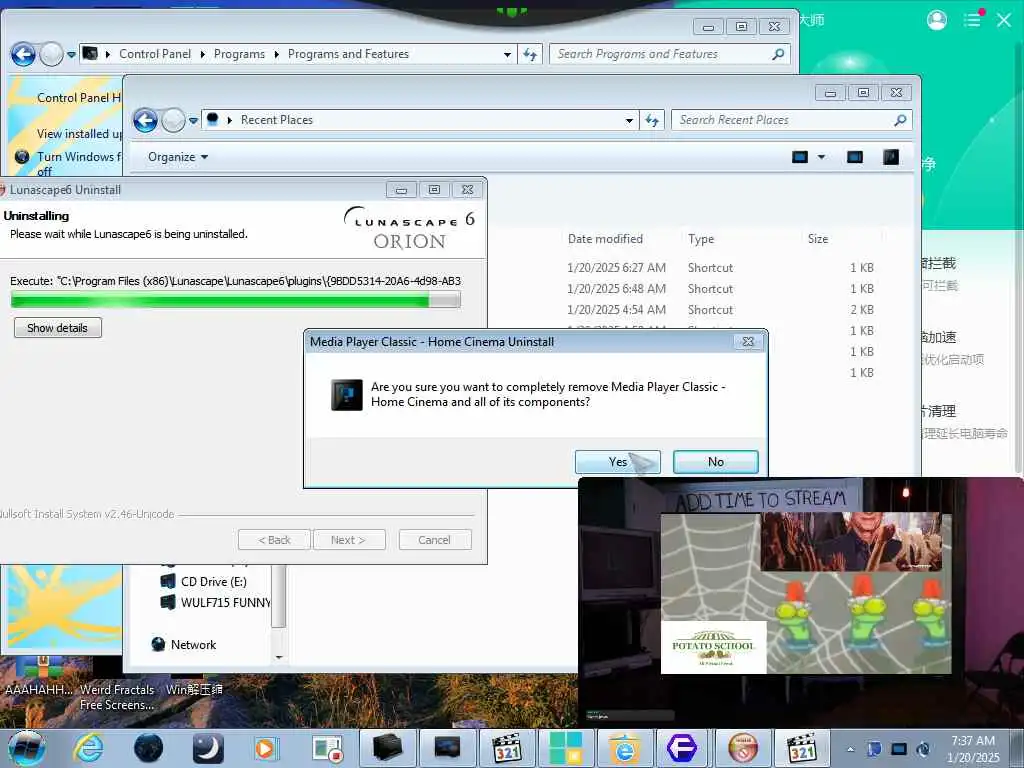Screen dimensions: 1024x768
Task: Click Change your view icon in Recent Places
Action: pyautogui.click(x=800, y=157)
